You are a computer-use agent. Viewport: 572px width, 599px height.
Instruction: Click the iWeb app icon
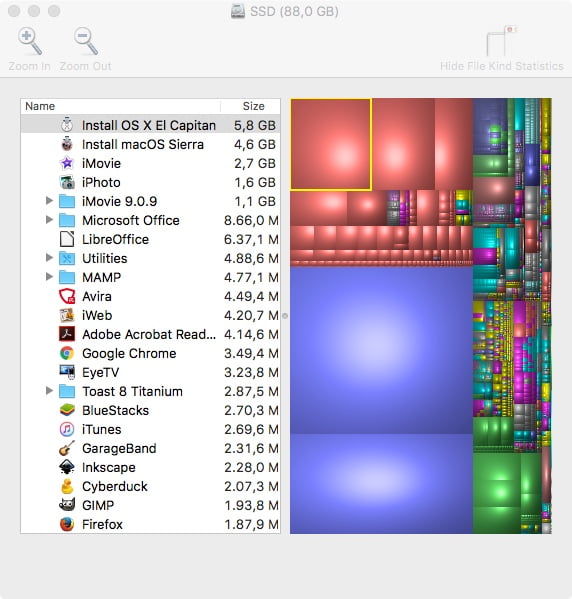point(67,315)
